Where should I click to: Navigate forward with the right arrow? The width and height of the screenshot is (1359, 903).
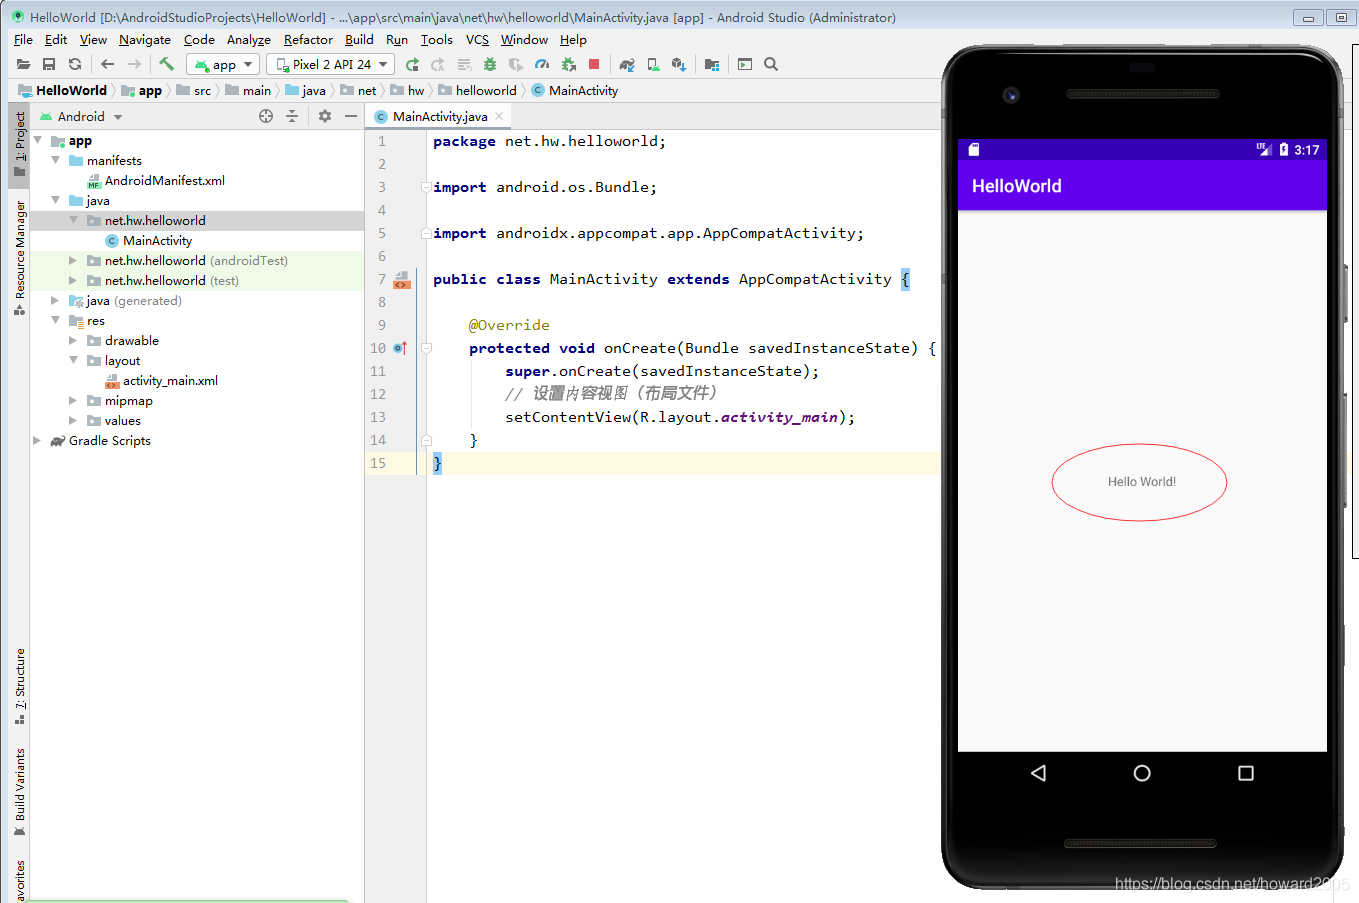click(134, 64)
